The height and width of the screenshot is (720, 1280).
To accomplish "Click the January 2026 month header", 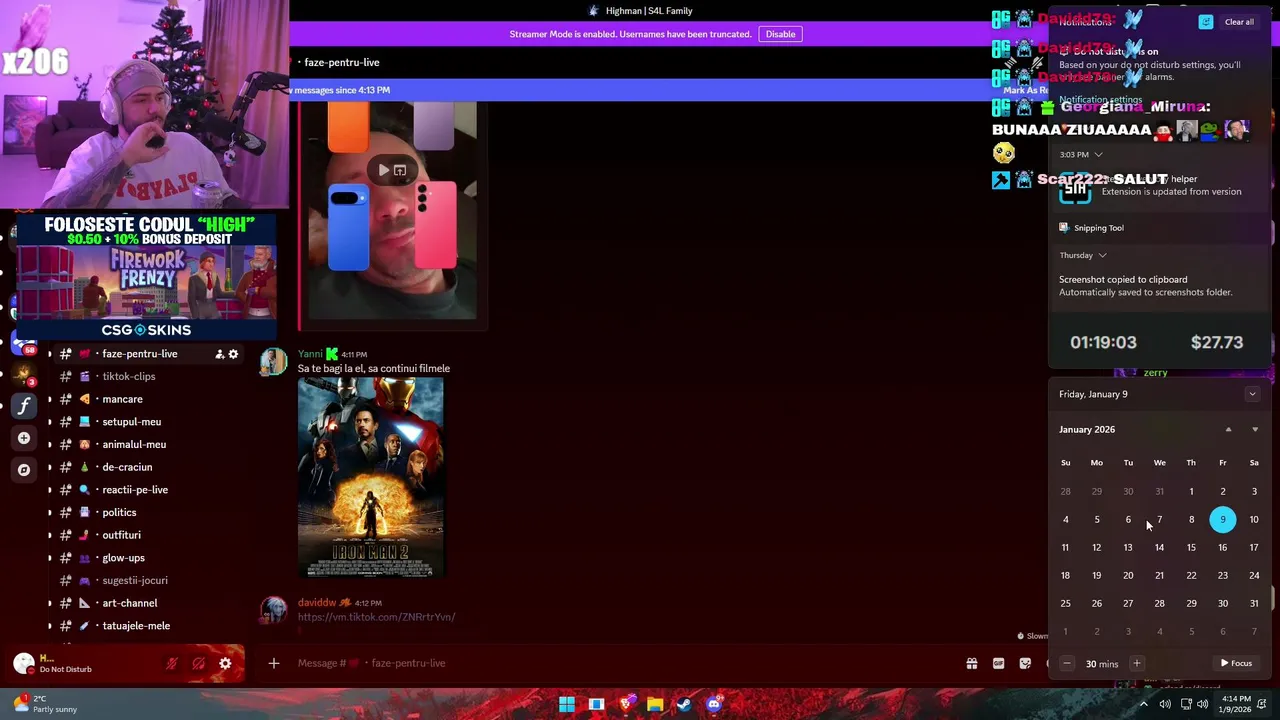I will tap(1087, 429).
